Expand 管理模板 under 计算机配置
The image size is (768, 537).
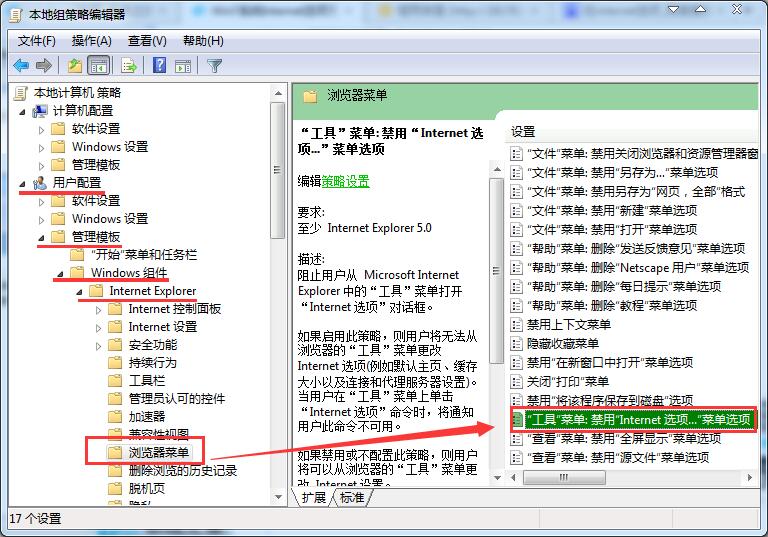pos(41,166)
